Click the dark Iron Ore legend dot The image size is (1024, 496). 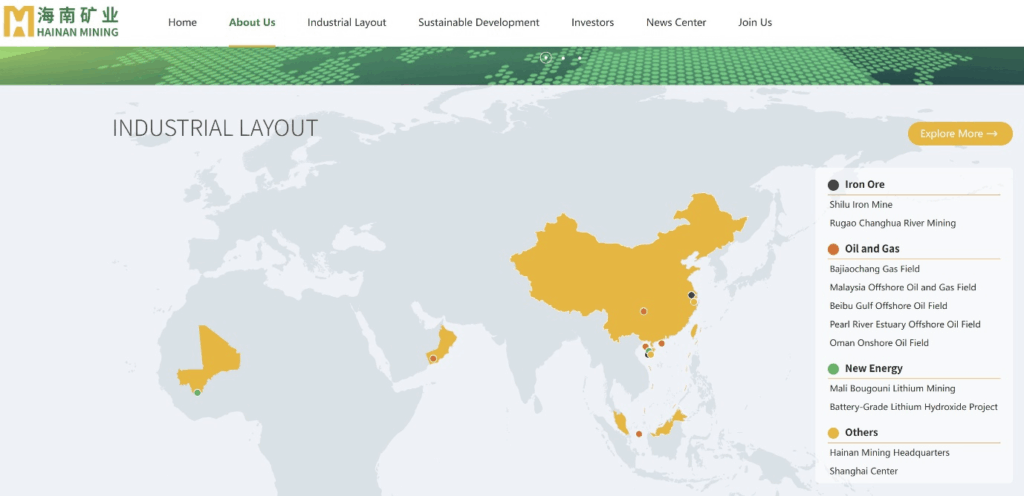tap(833, 185)
